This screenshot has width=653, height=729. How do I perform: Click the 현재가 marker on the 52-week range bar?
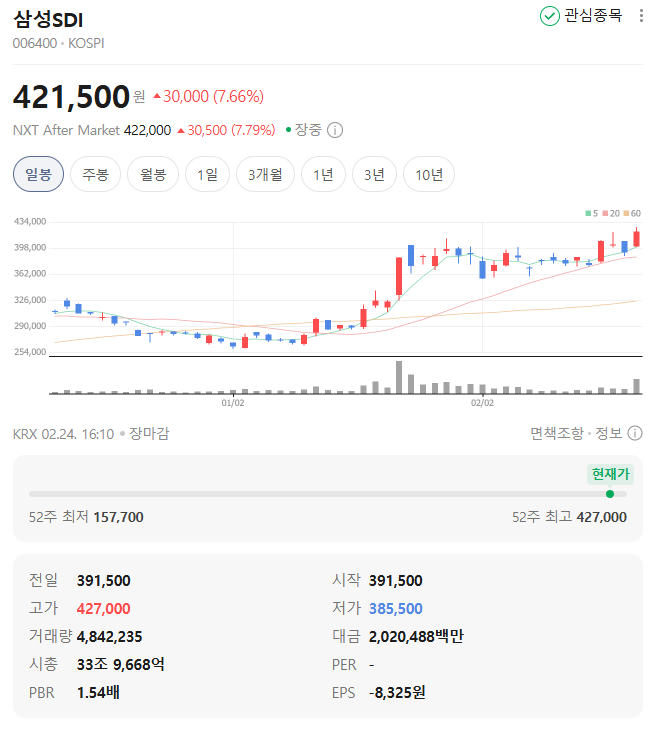click(610, 494)
